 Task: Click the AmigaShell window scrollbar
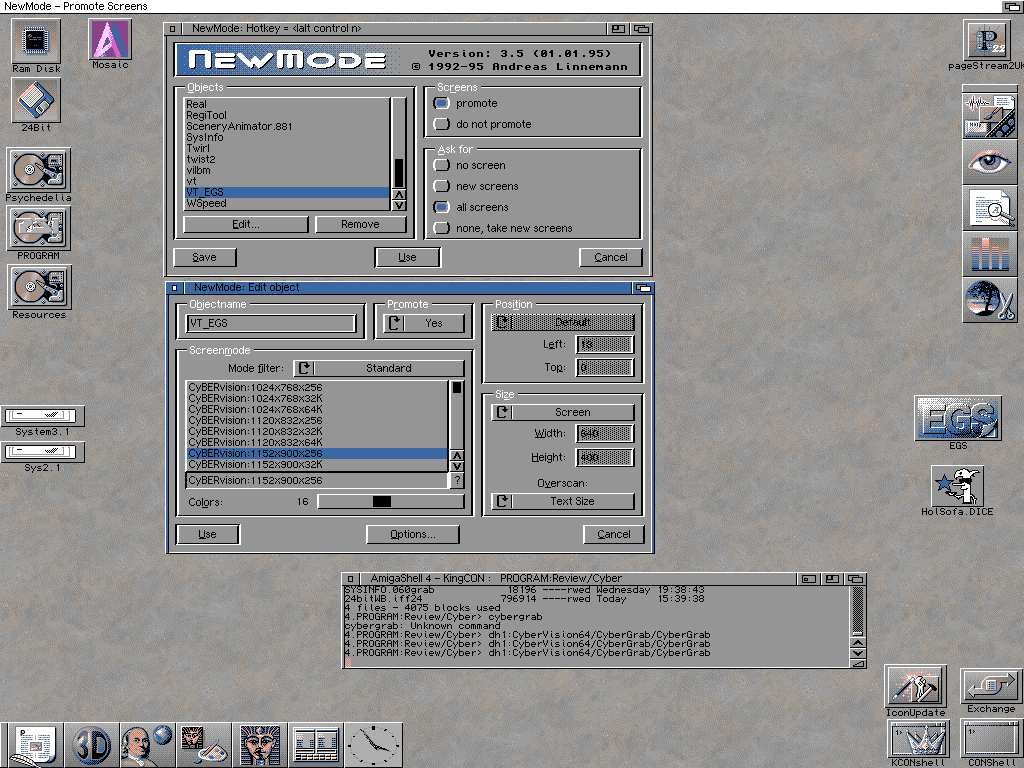coord(857,611)
